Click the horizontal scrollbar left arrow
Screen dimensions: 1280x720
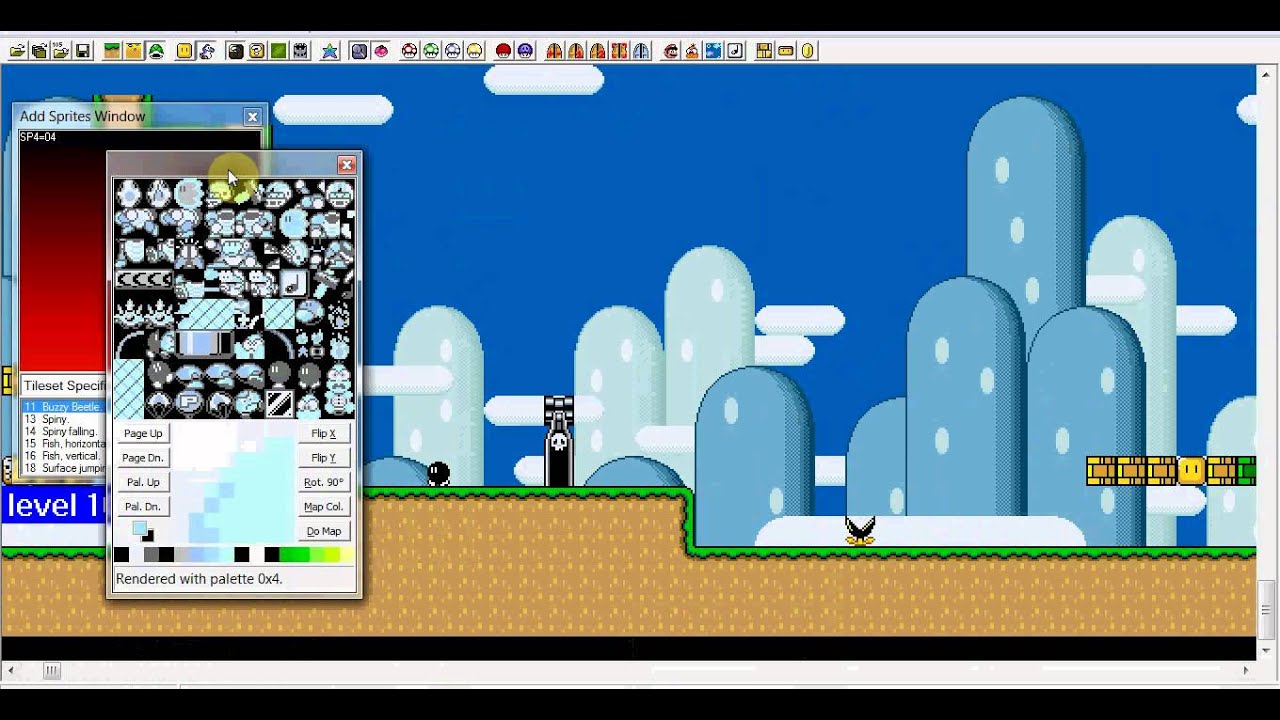10,671
